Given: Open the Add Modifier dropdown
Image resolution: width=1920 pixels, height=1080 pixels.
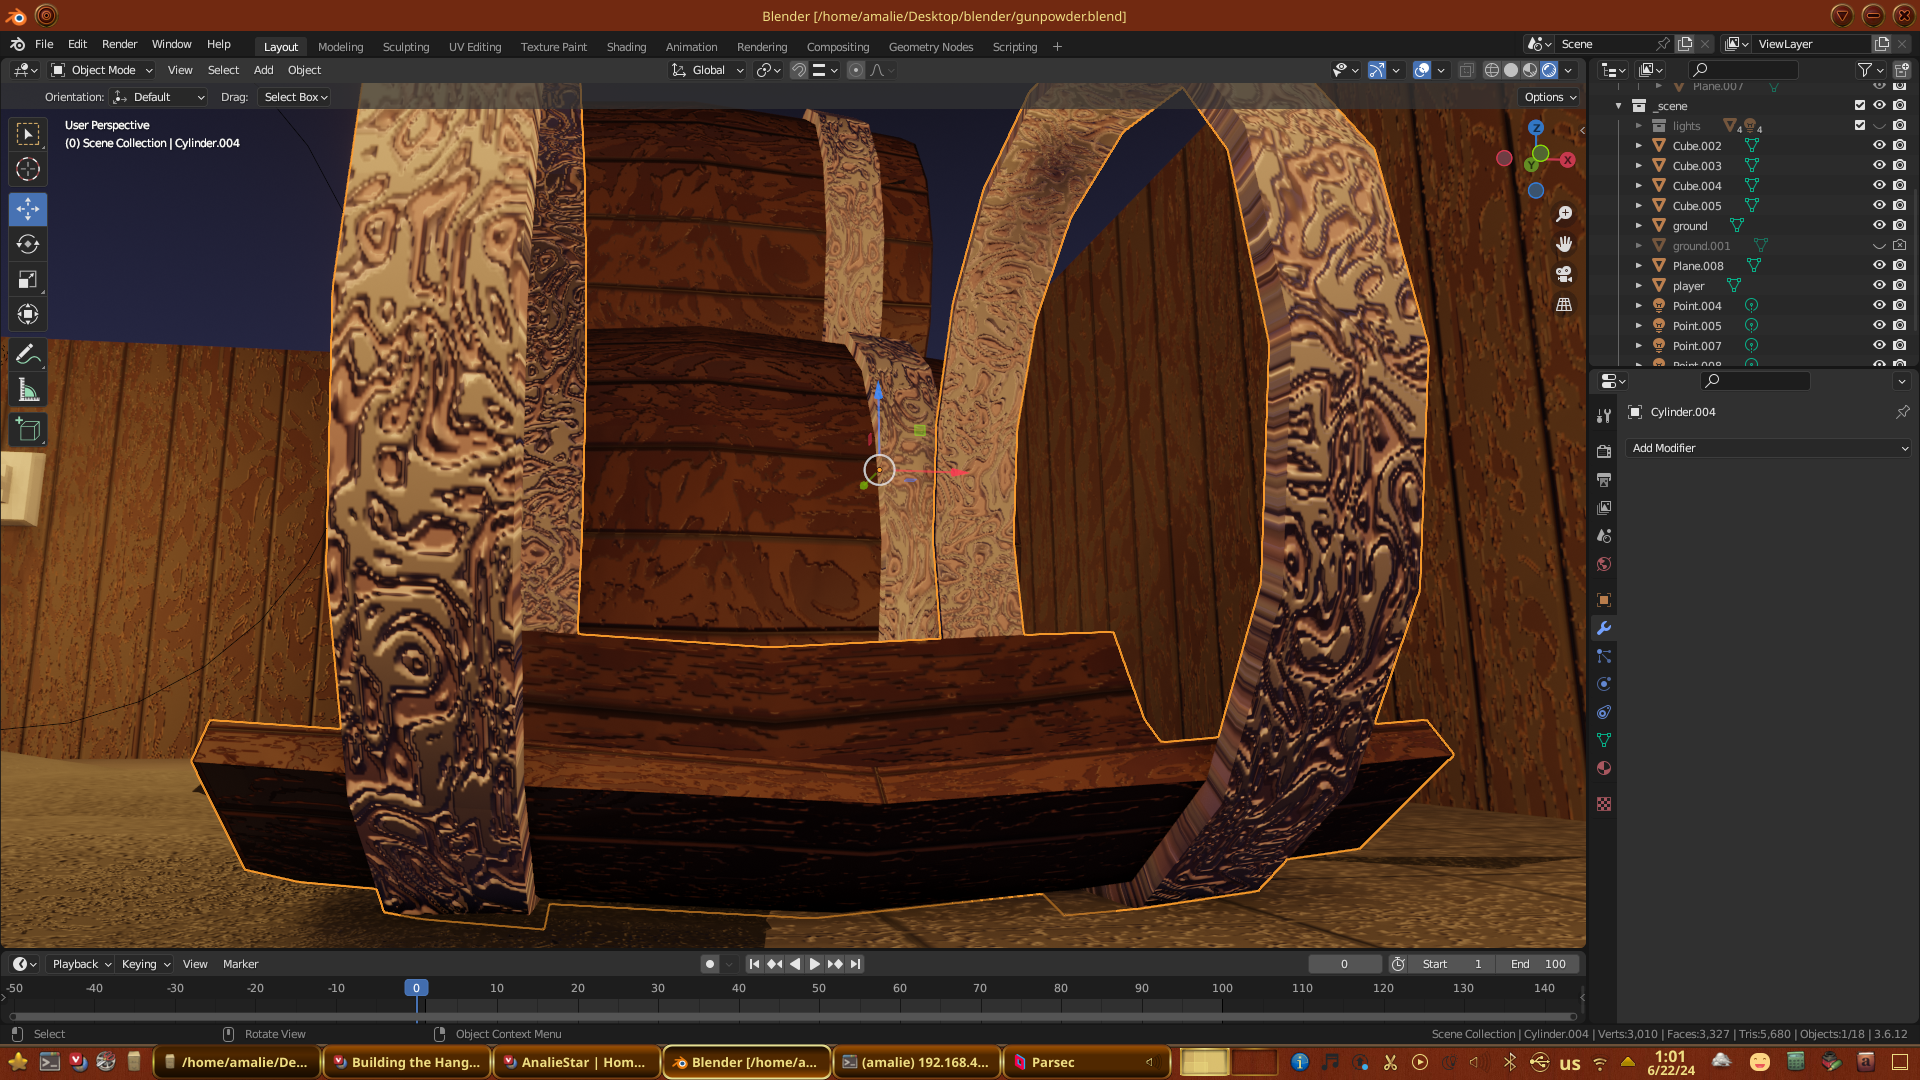Looking at the screenshot, I should 1768,448.
